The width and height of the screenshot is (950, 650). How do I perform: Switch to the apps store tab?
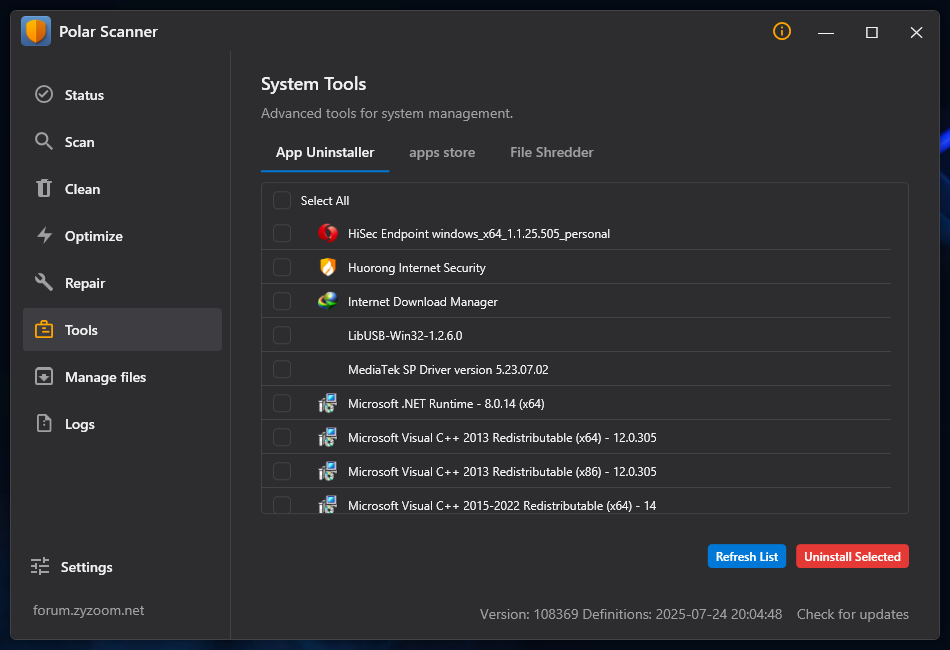coord(442,153)
